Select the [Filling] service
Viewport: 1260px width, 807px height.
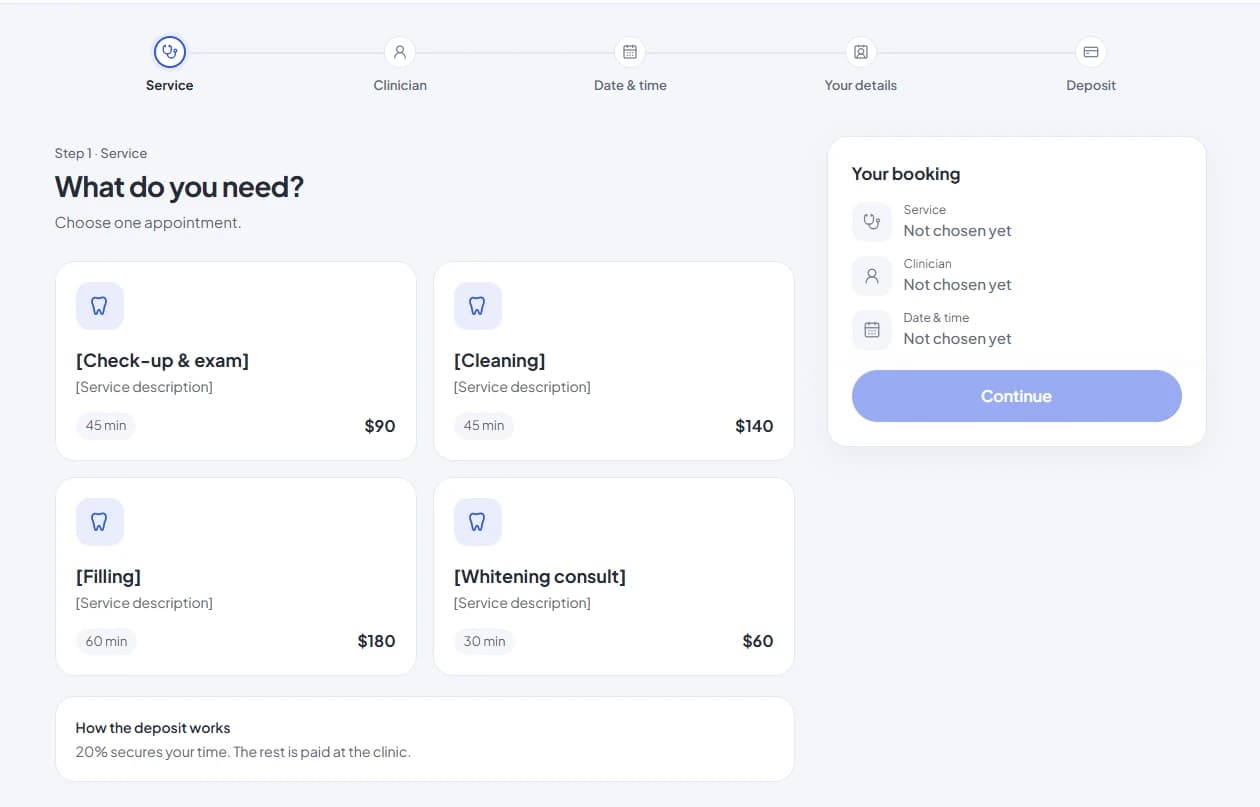(236, 576)
